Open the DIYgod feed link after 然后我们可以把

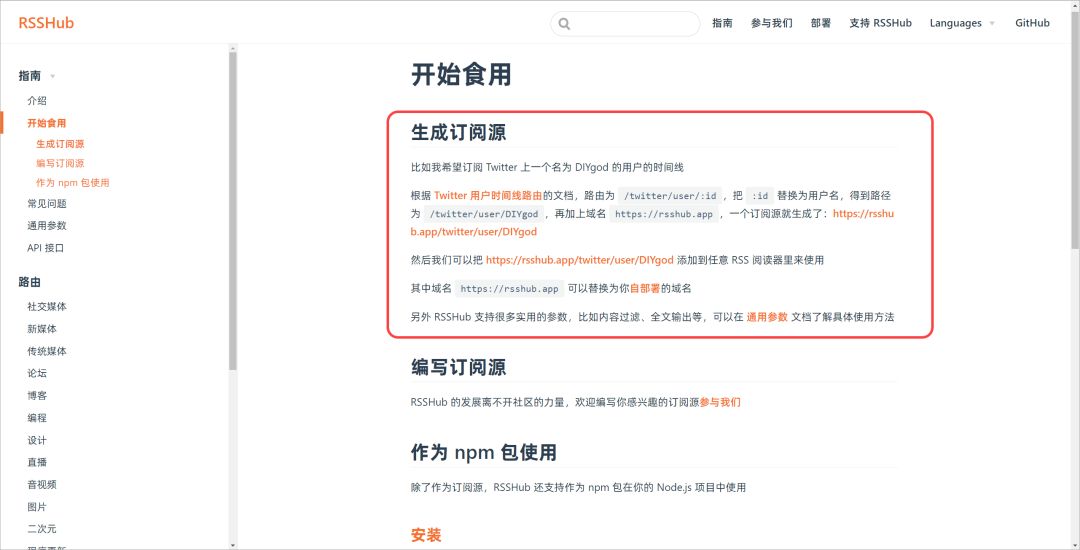[x=580, y=260]
